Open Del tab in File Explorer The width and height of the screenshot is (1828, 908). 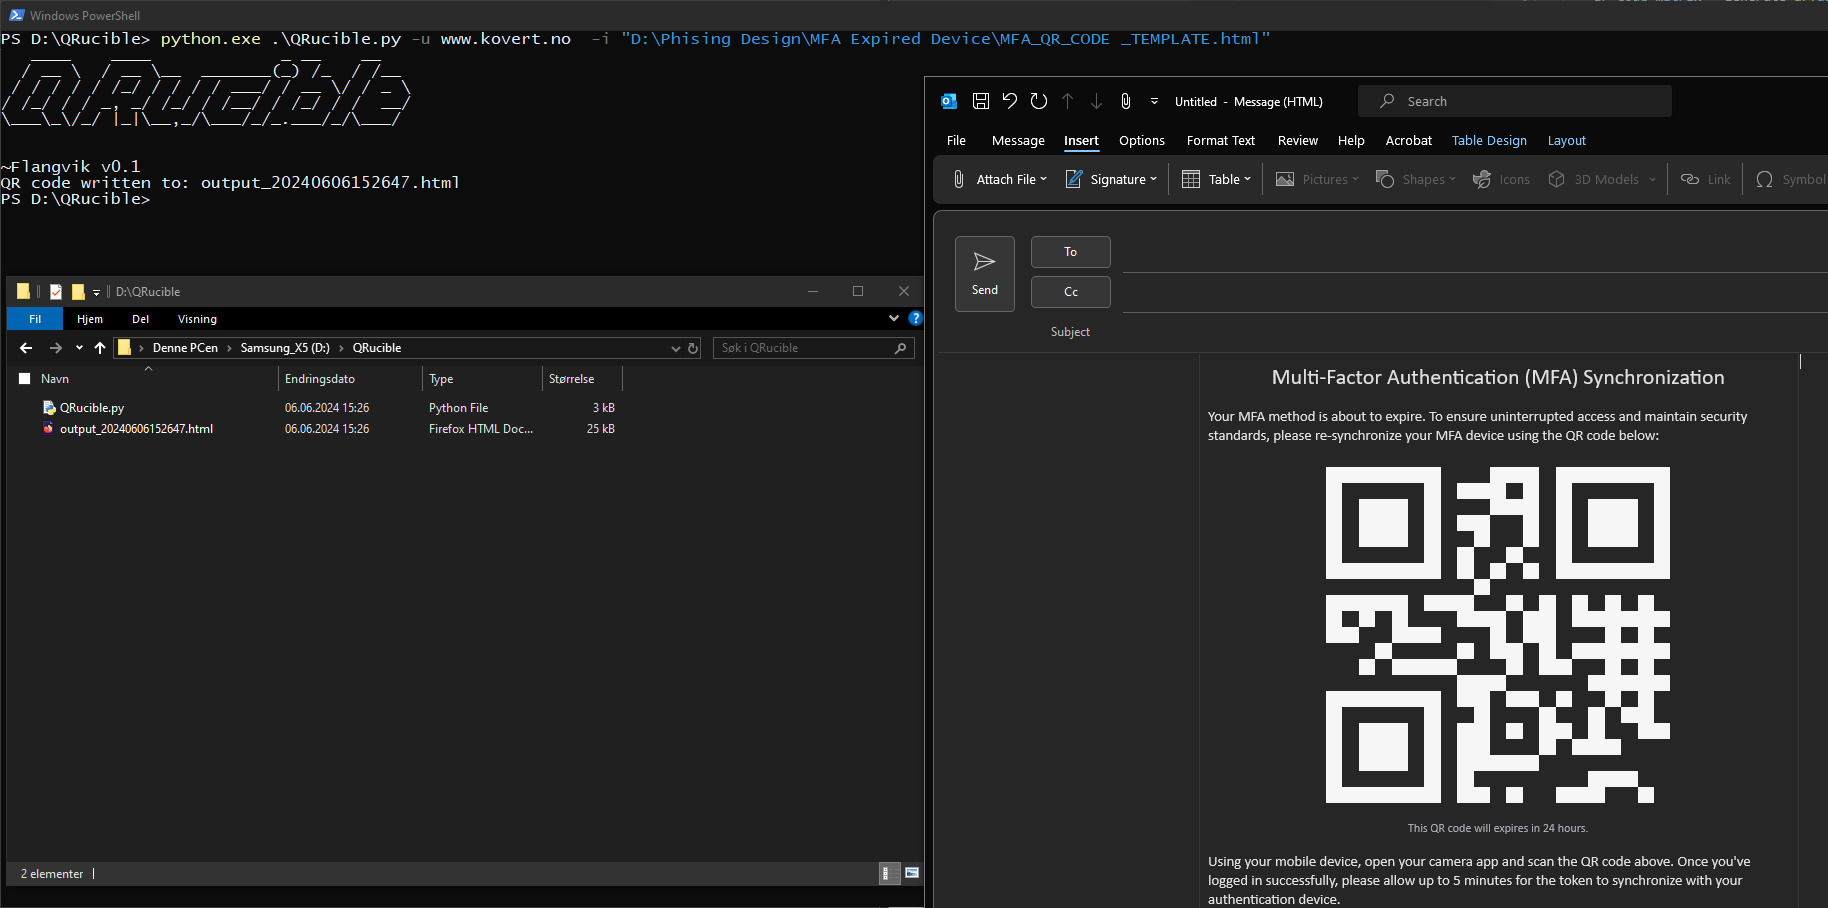(140, 319)
